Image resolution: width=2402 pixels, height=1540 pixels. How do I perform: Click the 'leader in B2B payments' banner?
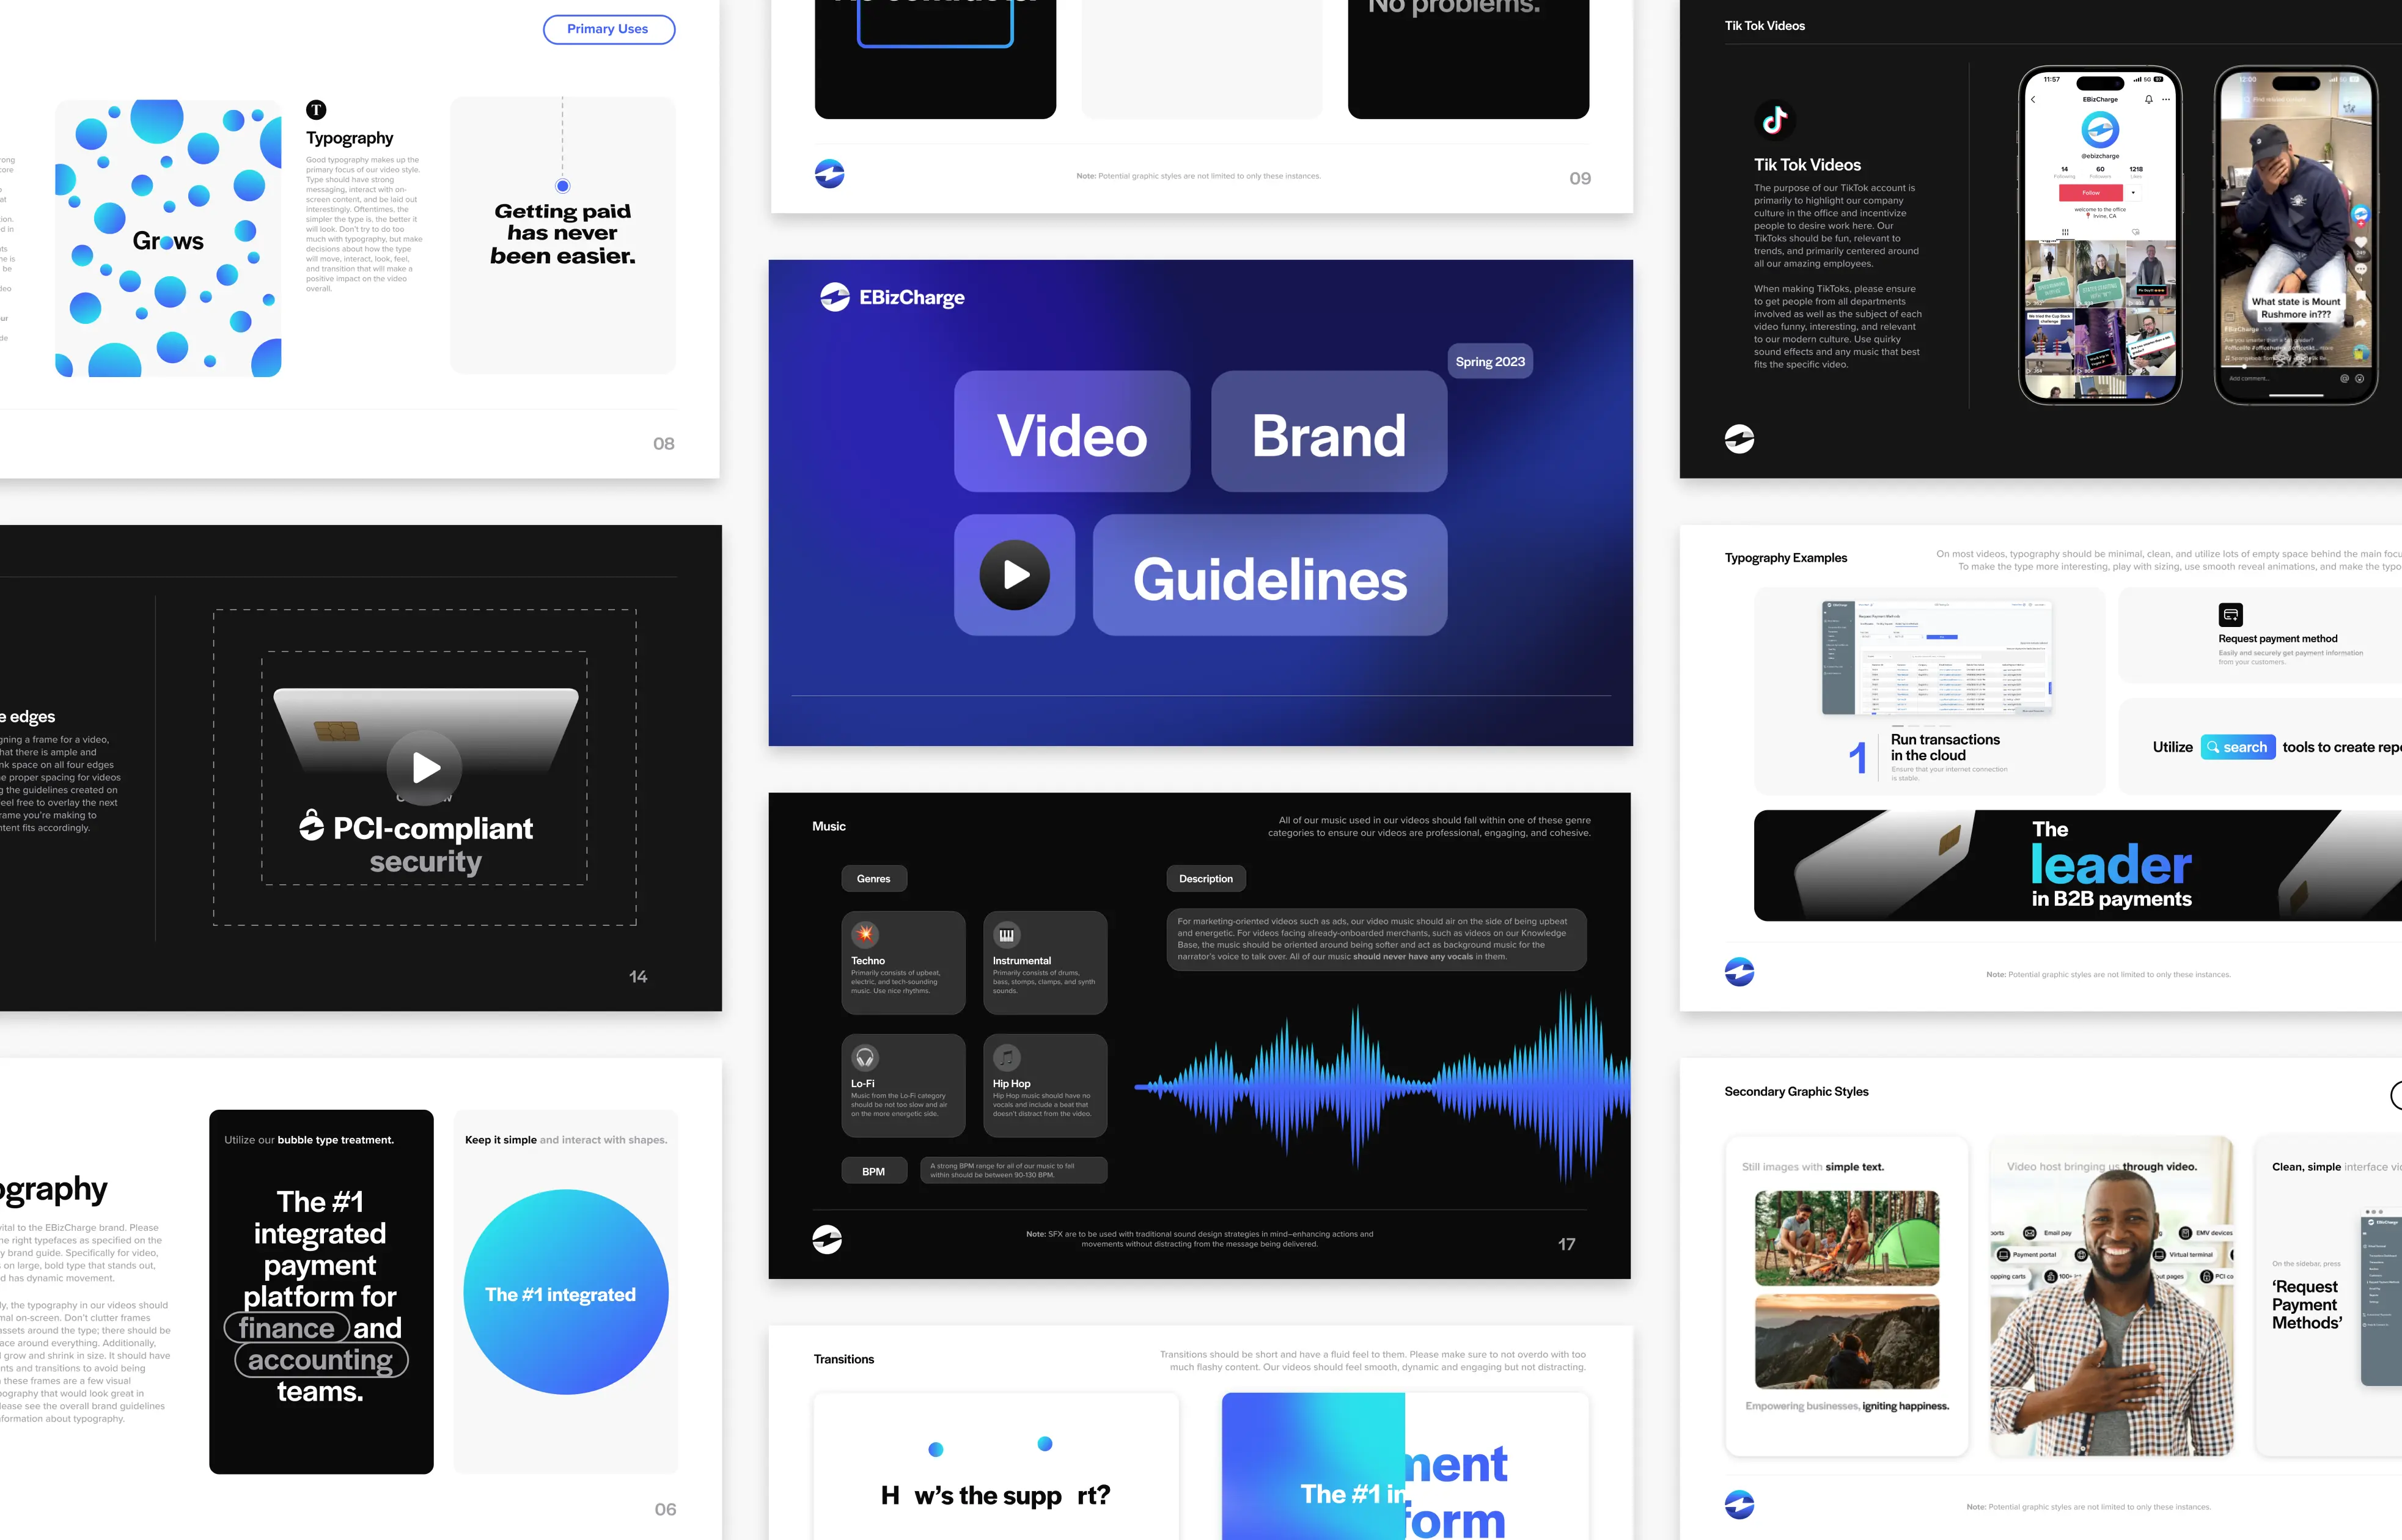[x=2078, y=866]
